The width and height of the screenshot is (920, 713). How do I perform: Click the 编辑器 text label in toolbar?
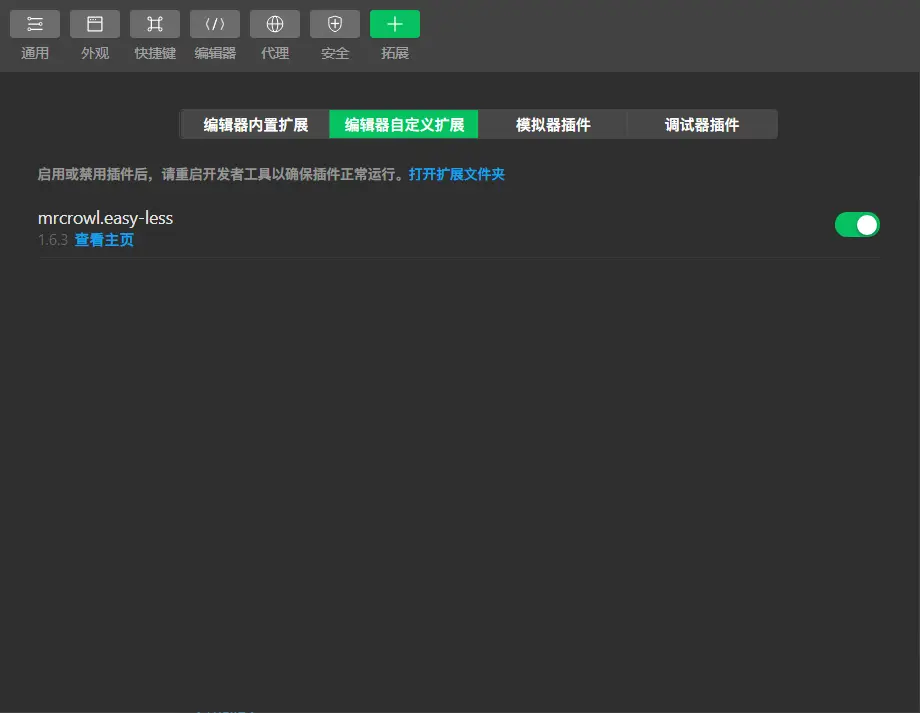pos(215,53)
